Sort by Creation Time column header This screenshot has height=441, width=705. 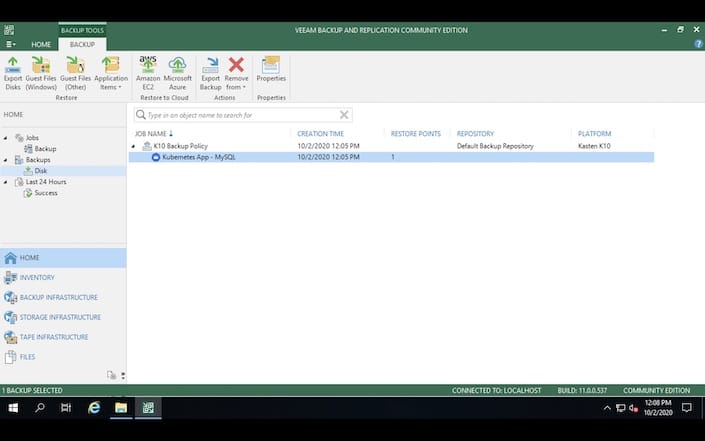click(x=322, y=133)
